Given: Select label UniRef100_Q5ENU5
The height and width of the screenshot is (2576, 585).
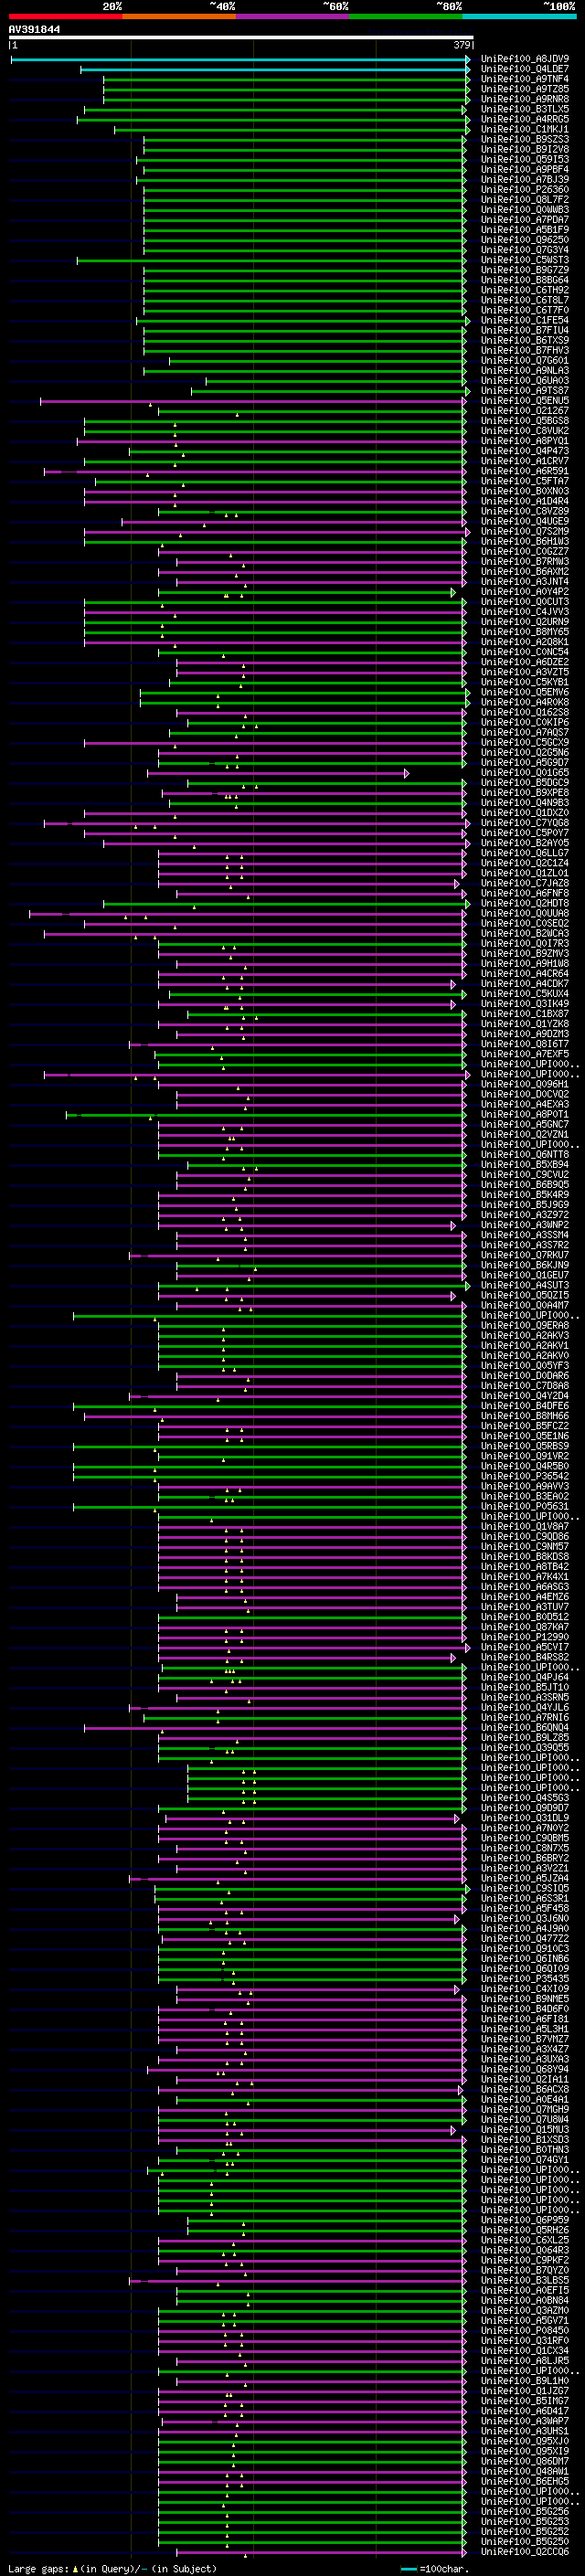Looking at the screenshot, I should click(525, 401).
